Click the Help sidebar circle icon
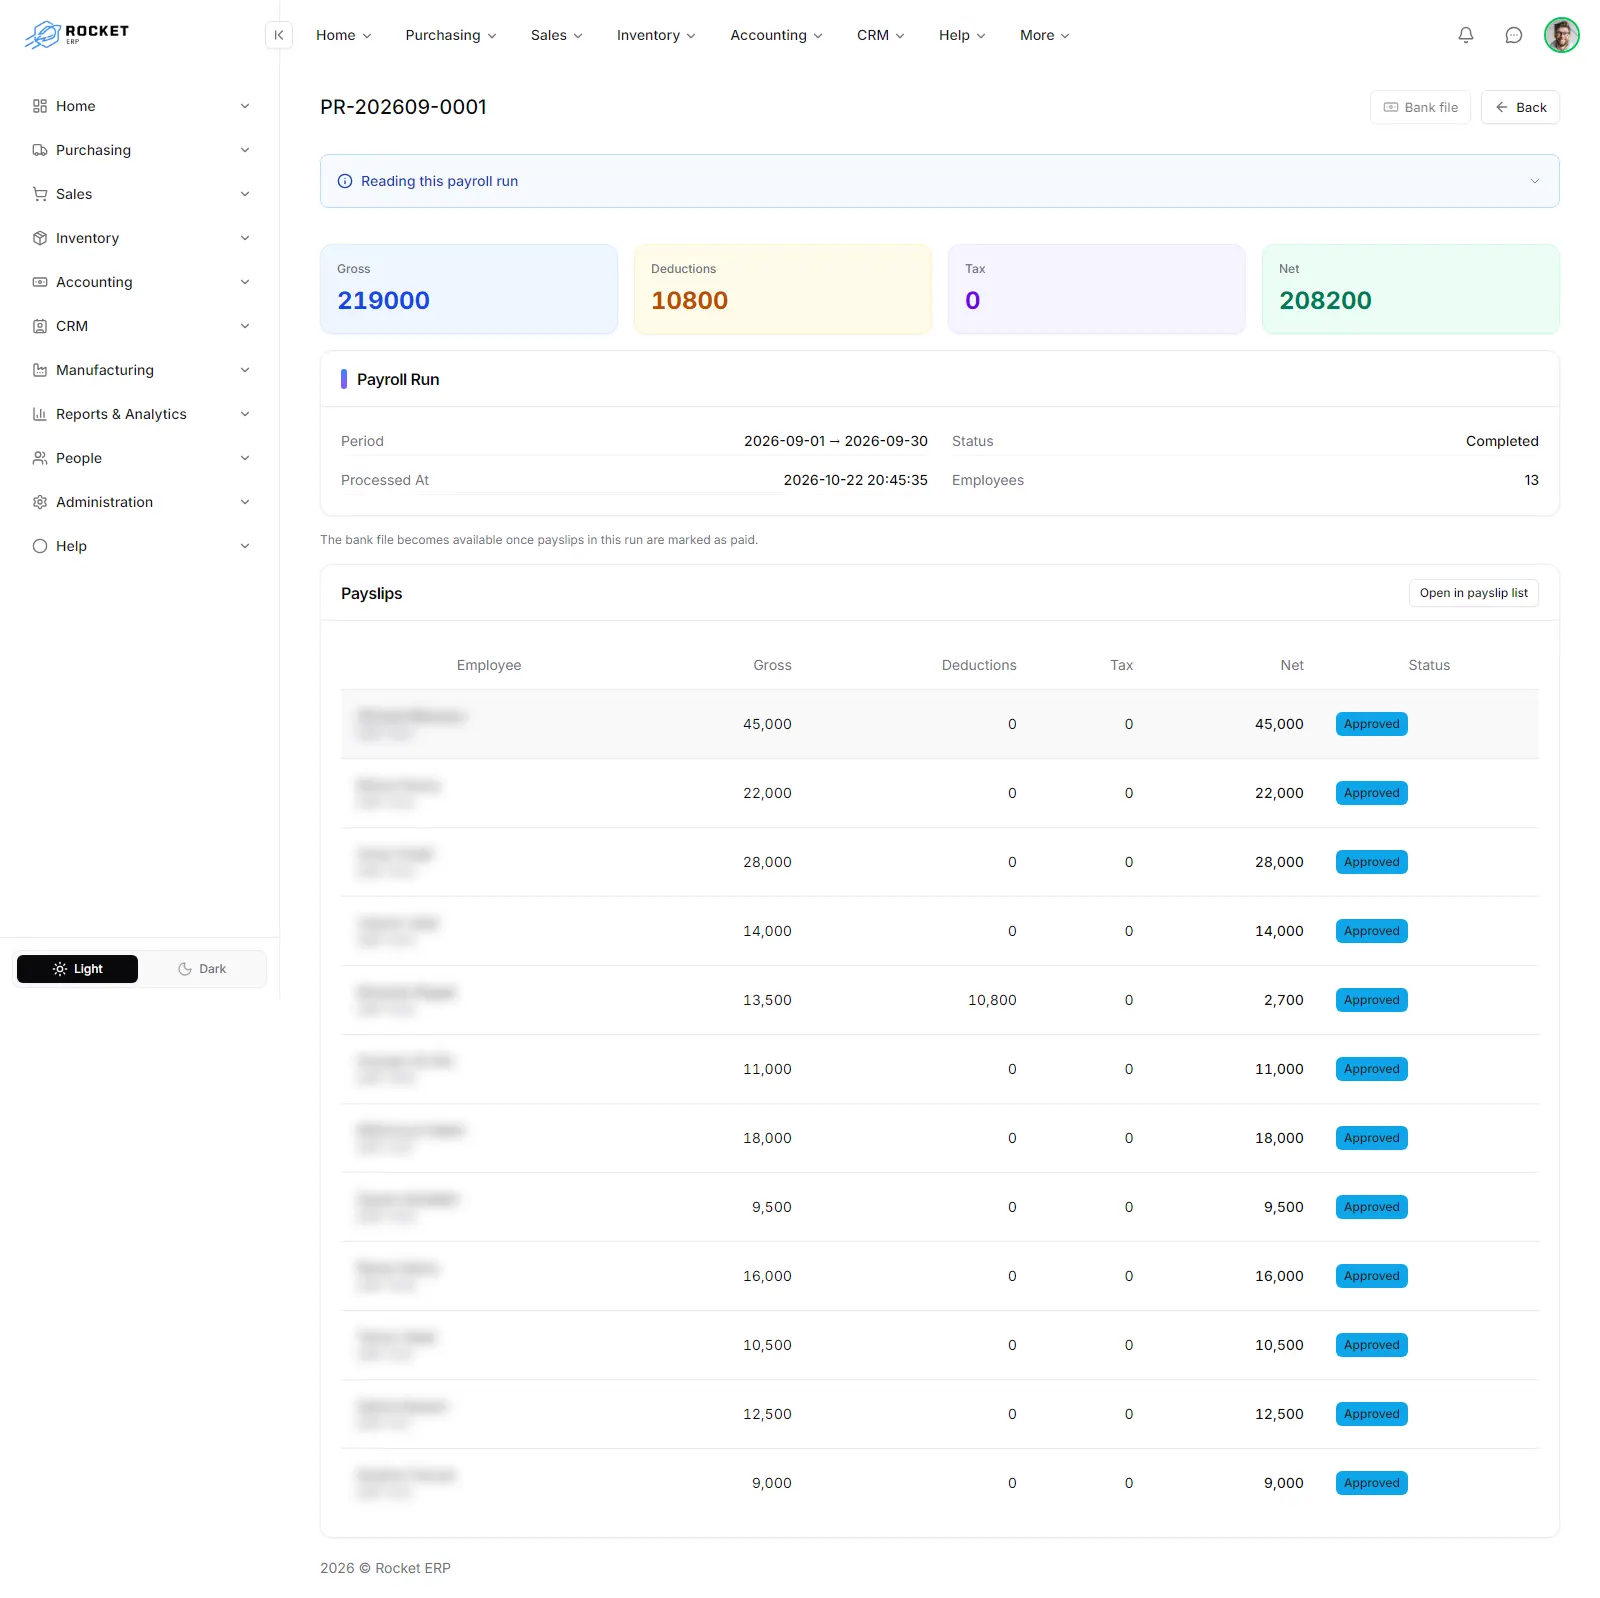 click(40, 546)
